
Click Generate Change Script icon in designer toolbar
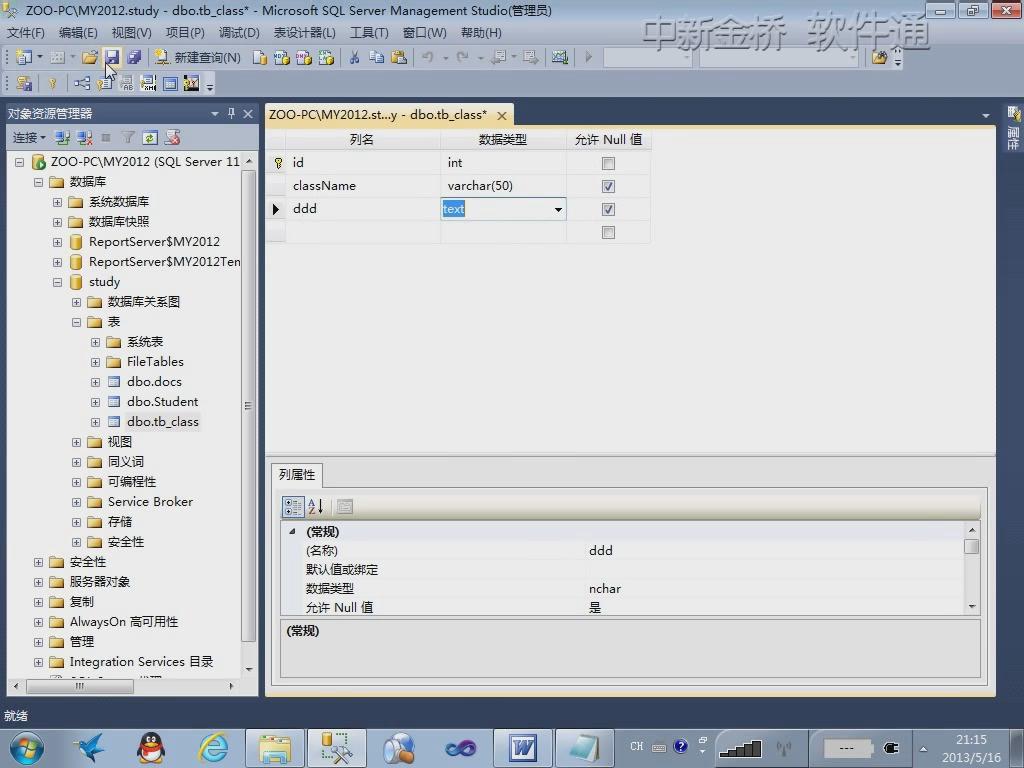(24, 84)
